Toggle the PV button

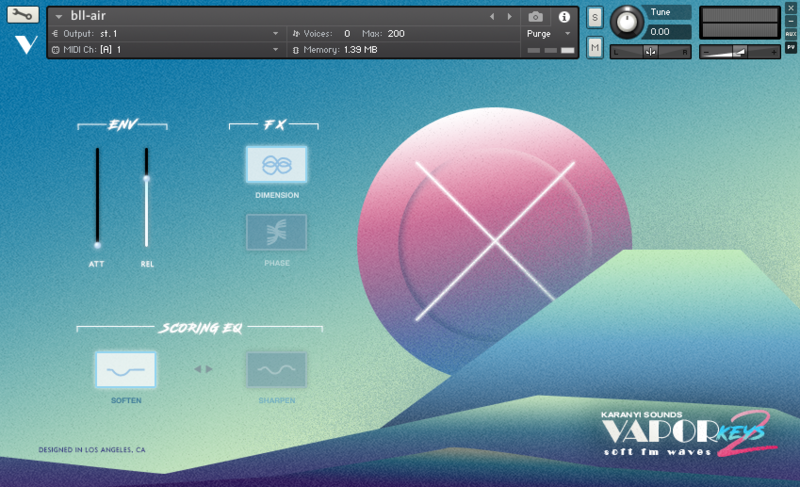(791, 47)
